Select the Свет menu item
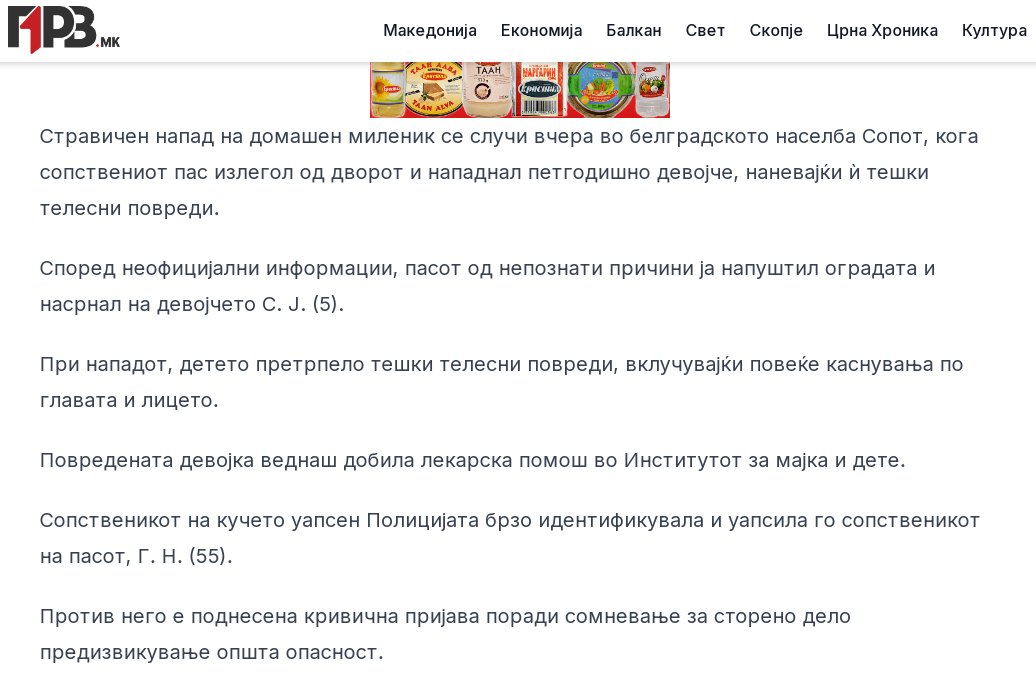Viewport: 1036px width, 692px height. (x=705, y=30)
